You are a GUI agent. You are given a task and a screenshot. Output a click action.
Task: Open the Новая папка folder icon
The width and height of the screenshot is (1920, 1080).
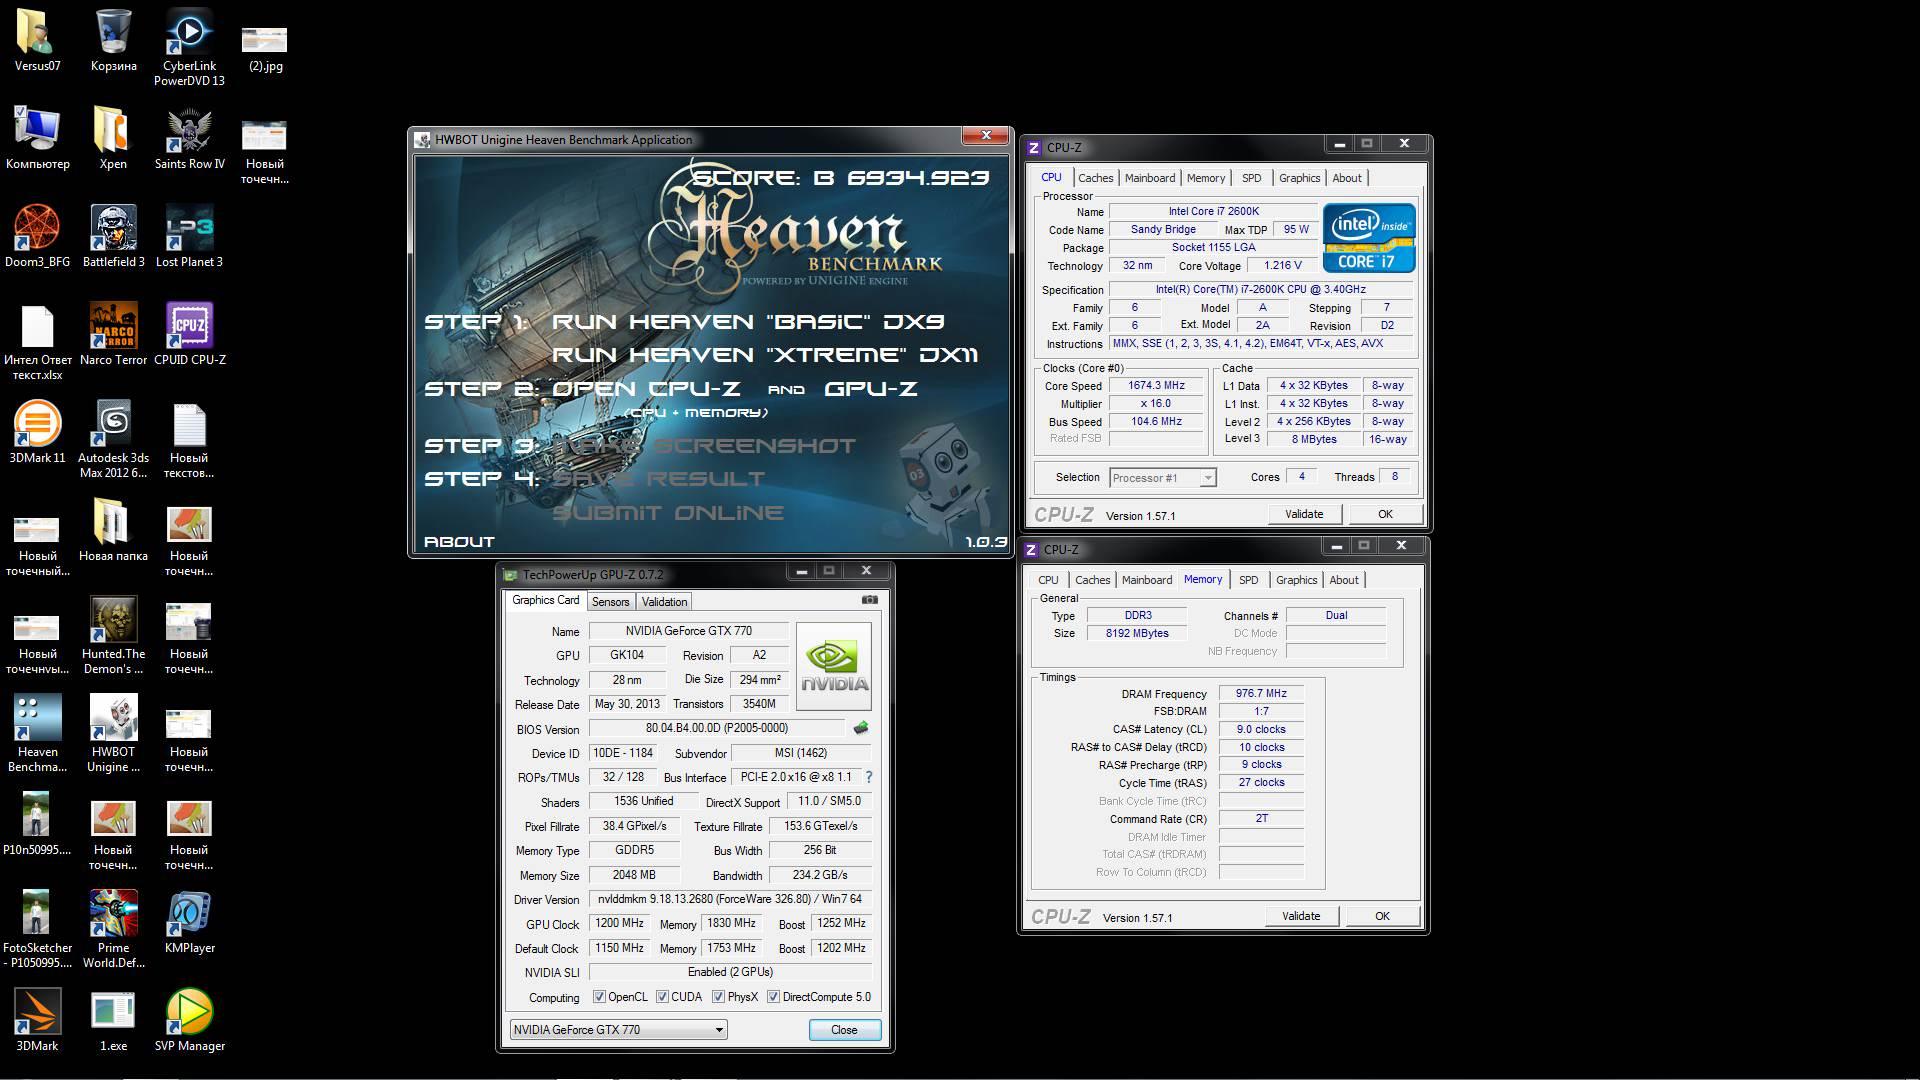(x=113, y=530)
